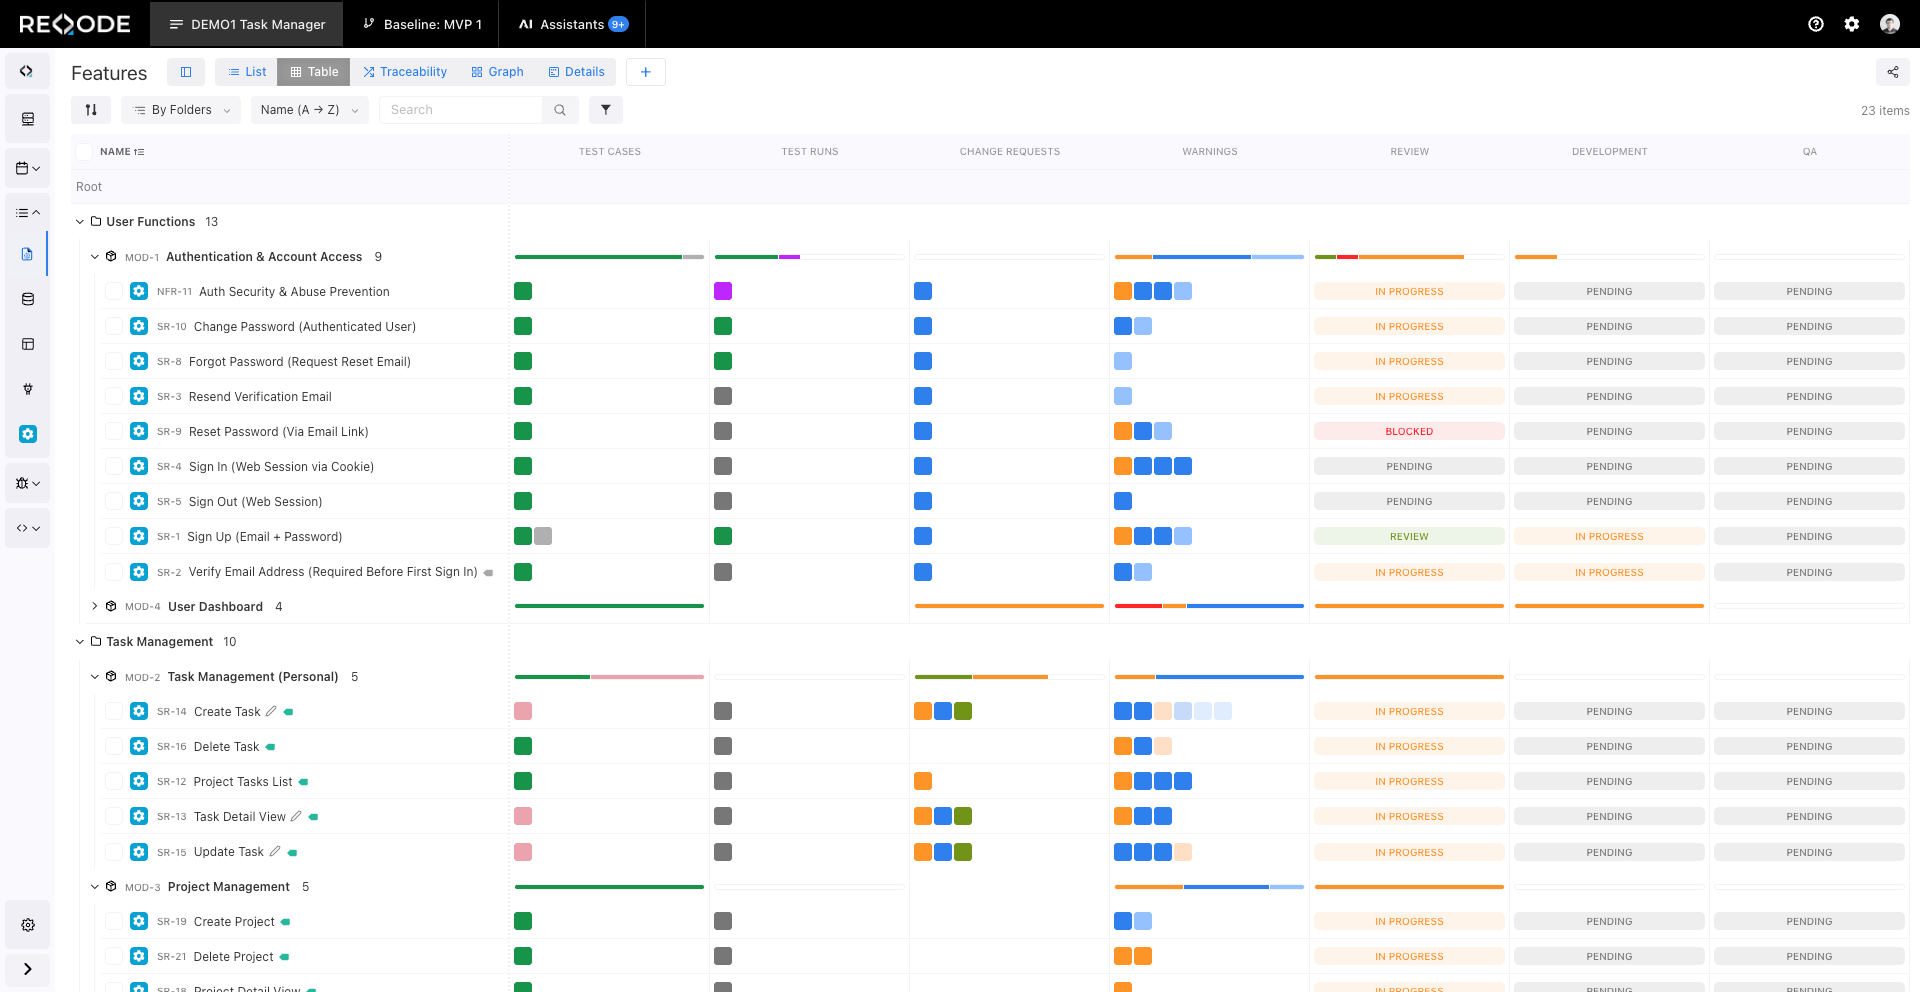Open the settings gear in the top bar
The image size is (1920, 992).
click(1852, 24)
